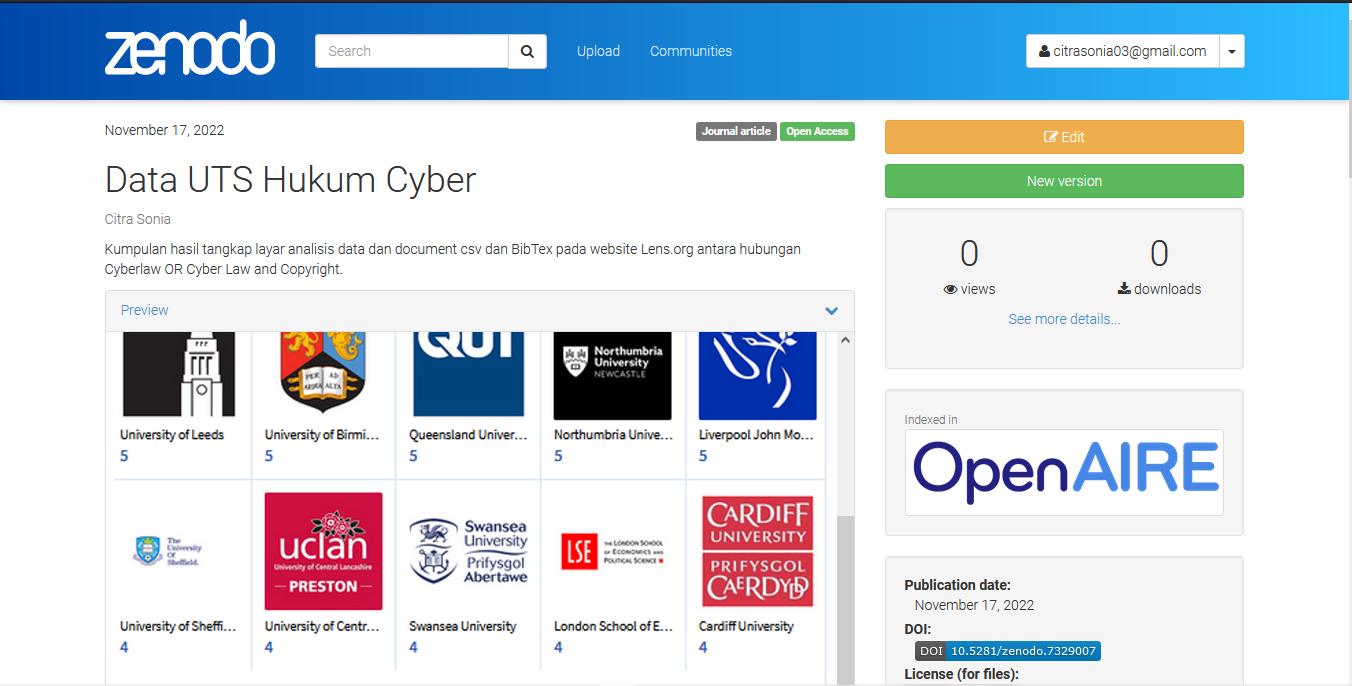
Task: Click the University of Sheffi... name label
Action: [x=179, y=626]
